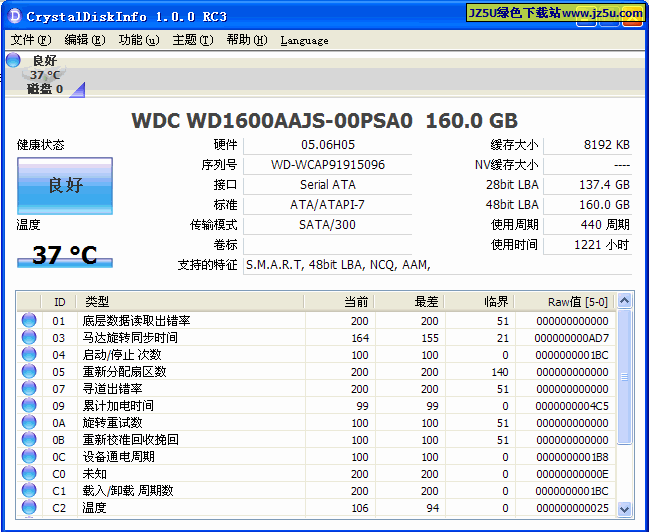This screenshot has height=532, width=649.
Task: Select row 底层数据读取出错率
Action: click(x=316, y=321)
